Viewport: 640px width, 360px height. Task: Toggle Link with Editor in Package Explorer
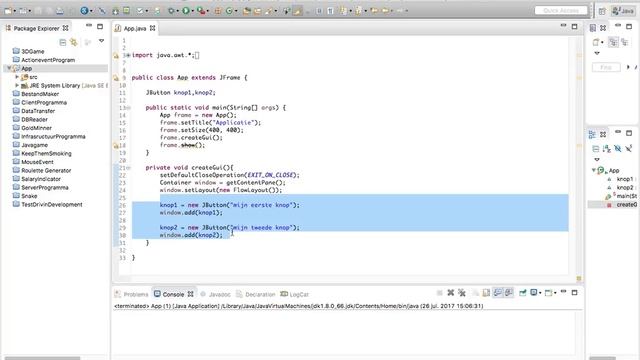pos(74,42)
